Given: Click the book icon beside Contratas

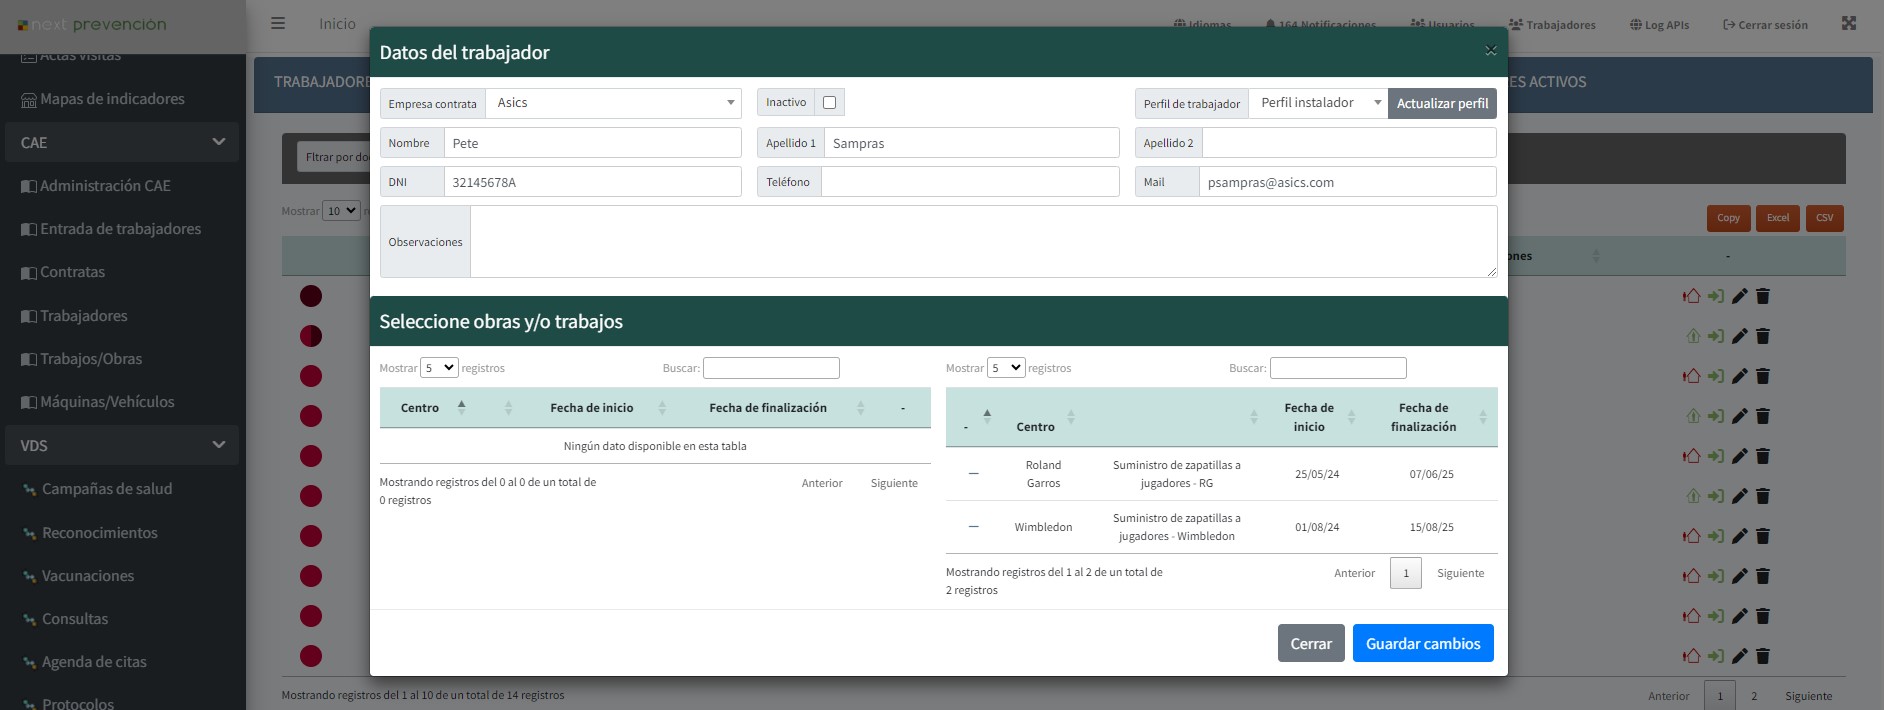Looking at the screenshot, I should (29, 272).
